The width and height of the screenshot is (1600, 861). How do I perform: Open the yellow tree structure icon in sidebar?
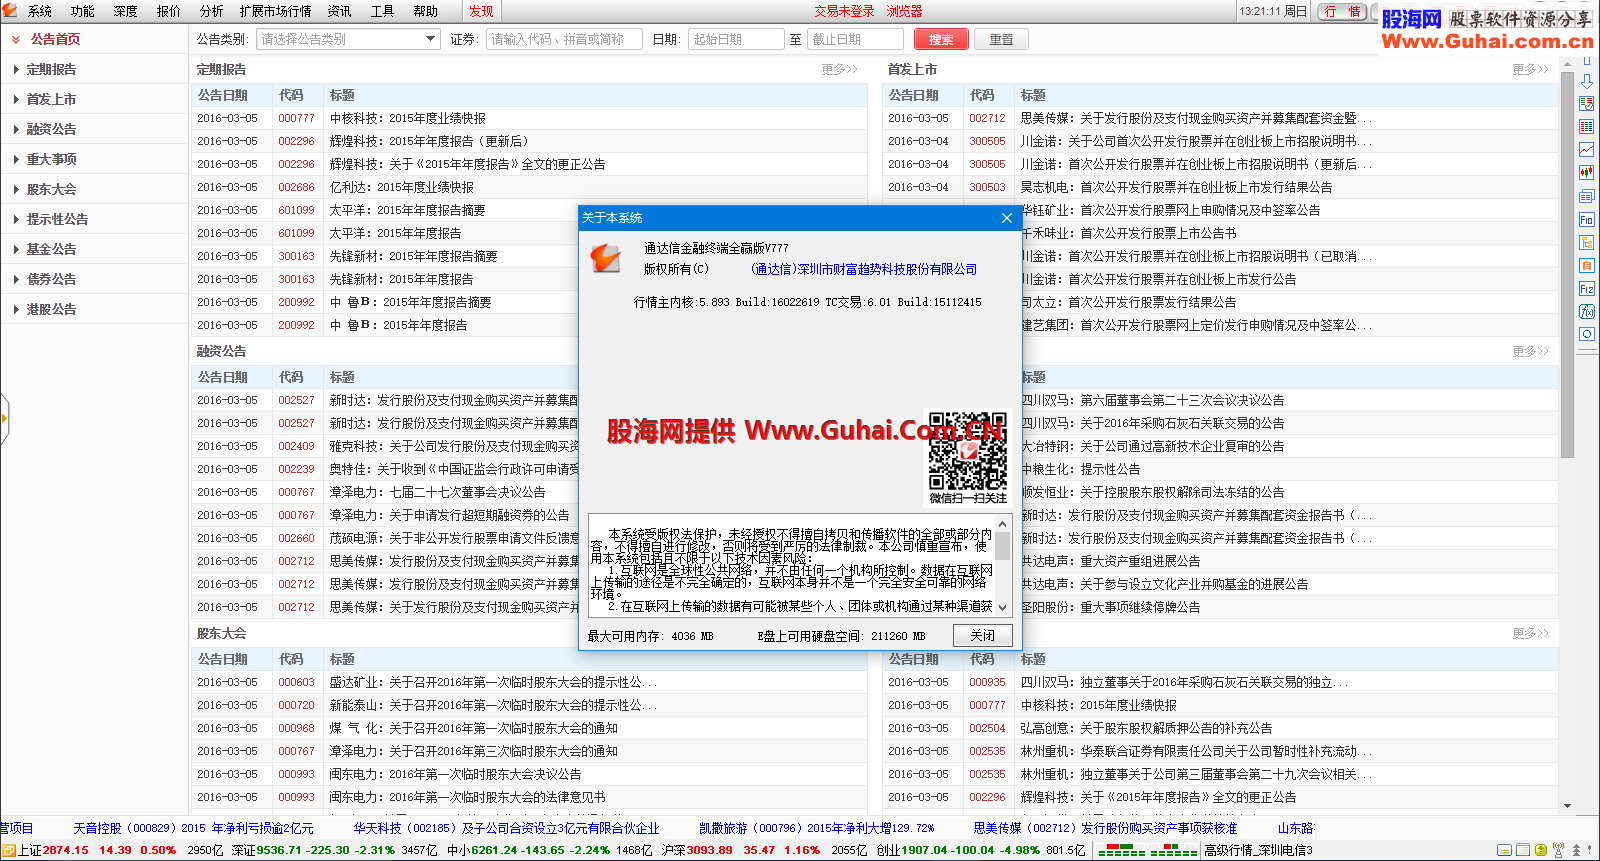point(1587,242)
